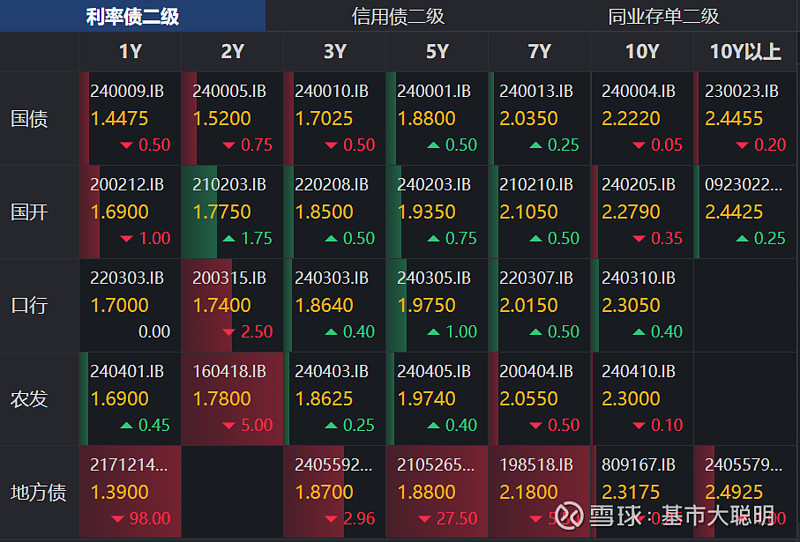Open bond 200315.IB cell
Image resolution: width=800 pixels, height=542 pixels.
233,305
